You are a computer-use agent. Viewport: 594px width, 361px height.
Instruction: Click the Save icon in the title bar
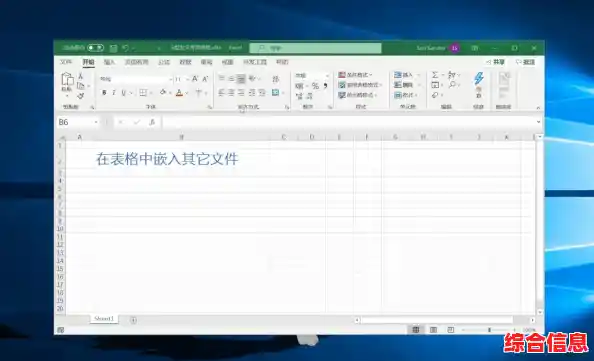113,48
